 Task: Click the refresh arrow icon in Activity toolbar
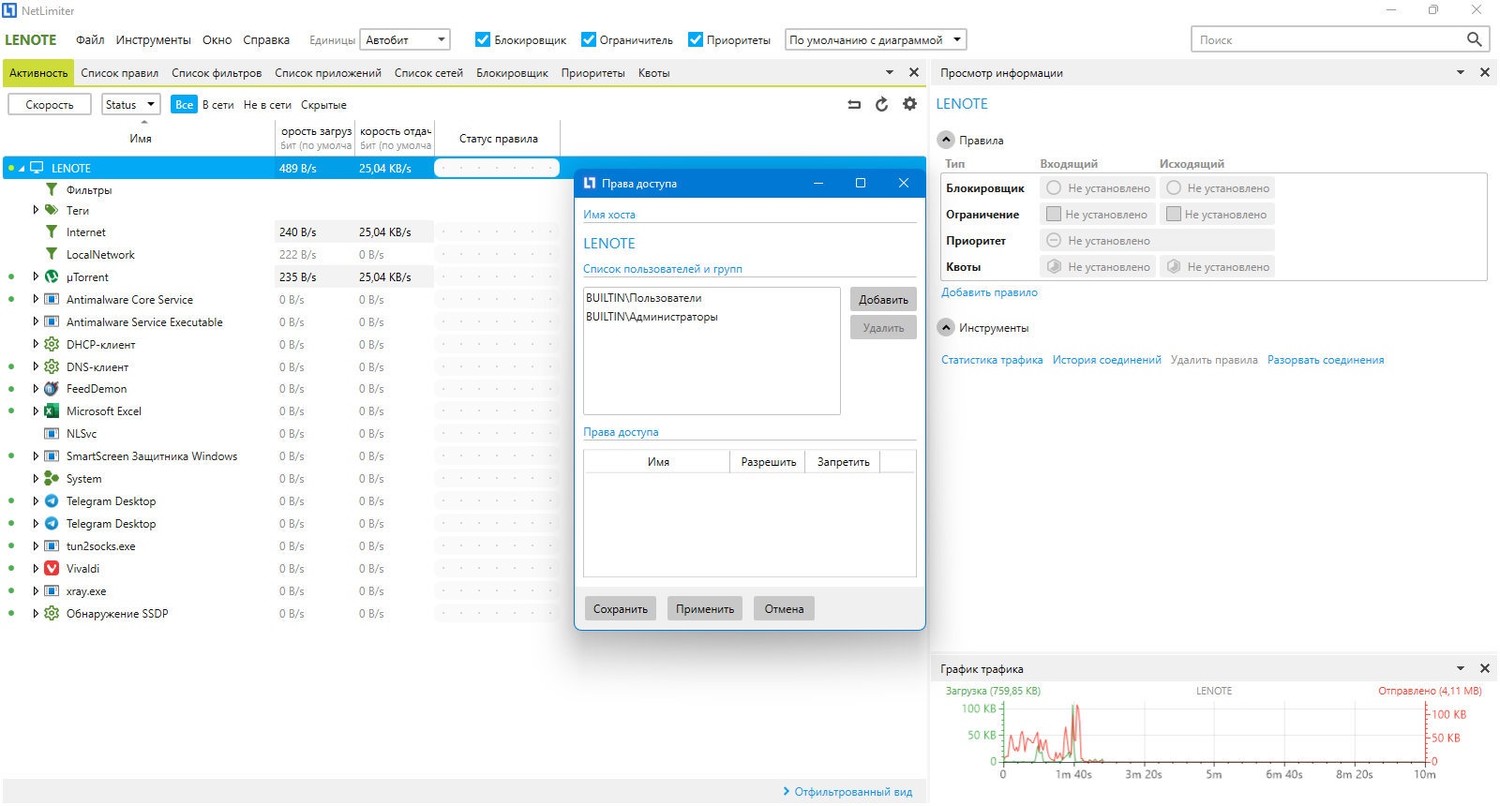click(x=881, y=104)
